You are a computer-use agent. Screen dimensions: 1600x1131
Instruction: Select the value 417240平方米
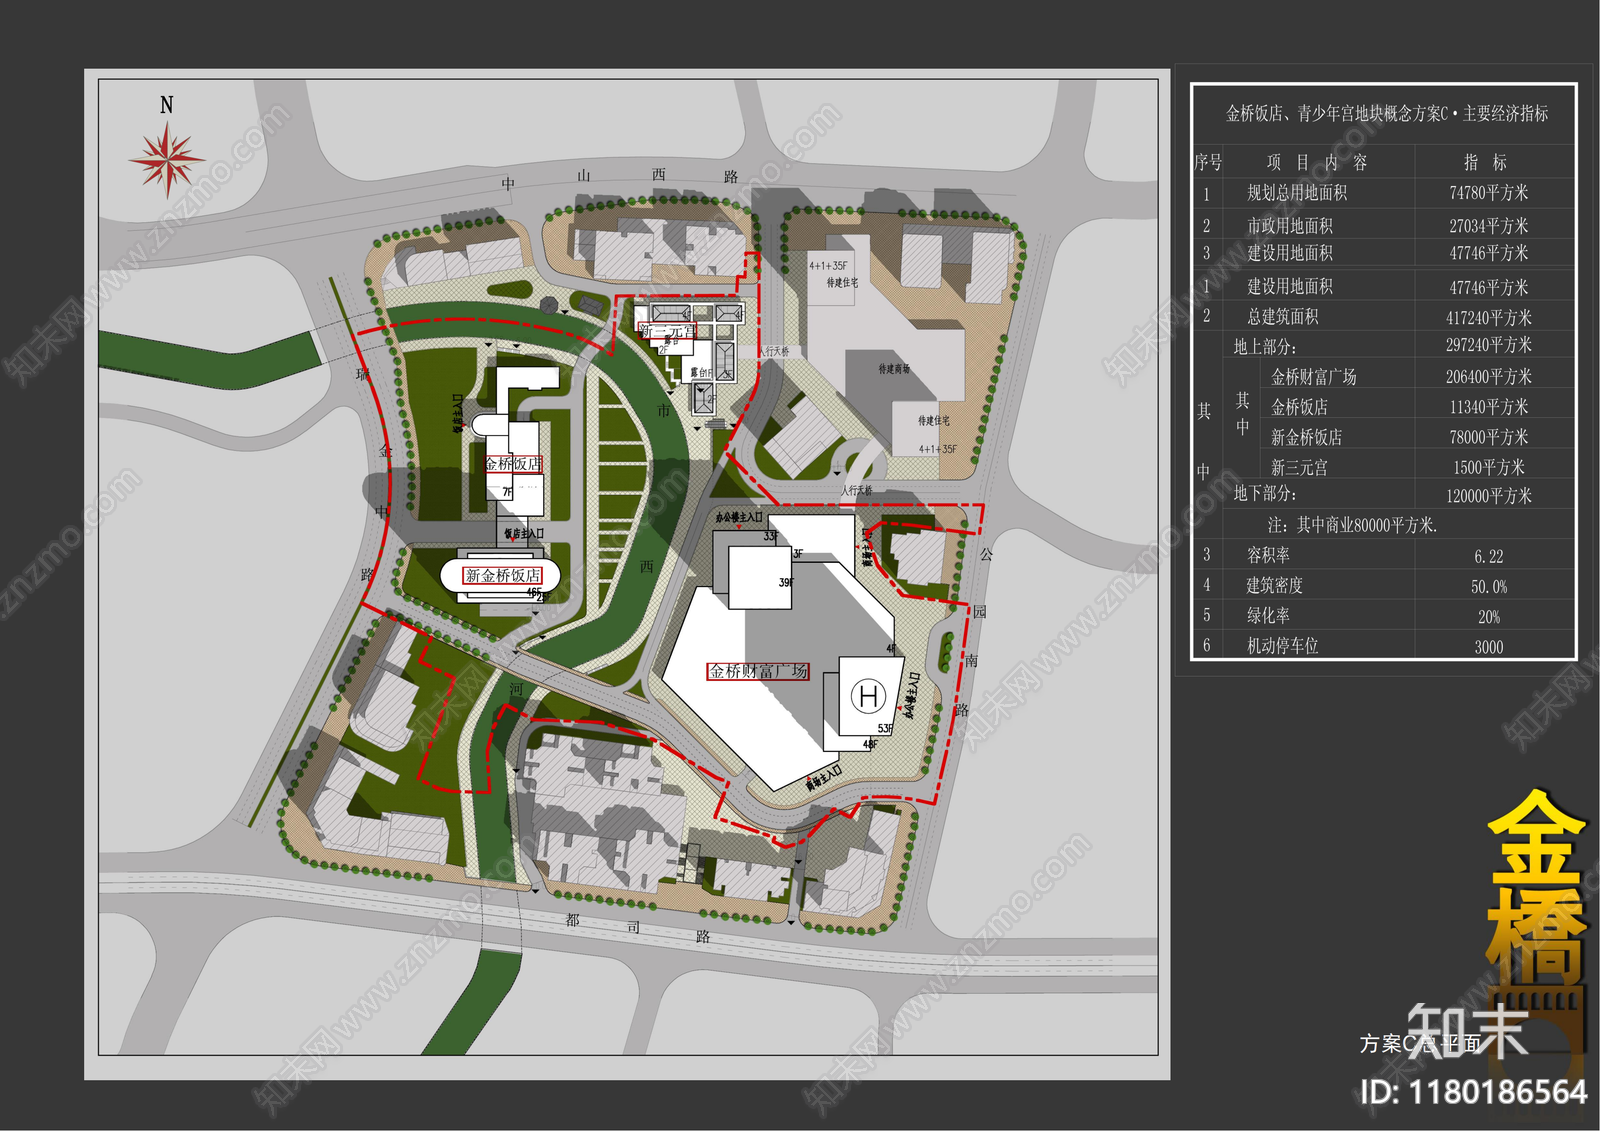pos(1489,317)
